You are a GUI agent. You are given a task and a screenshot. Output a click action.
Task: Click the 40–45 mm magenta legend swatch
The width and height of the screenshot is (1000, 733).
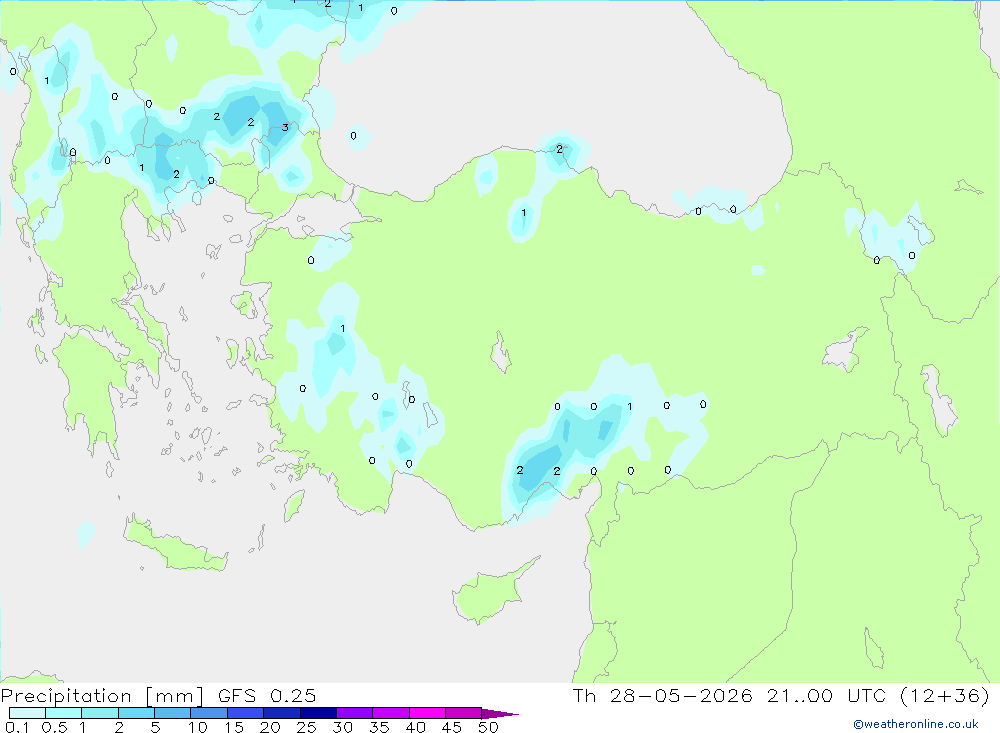click(427, 713)
